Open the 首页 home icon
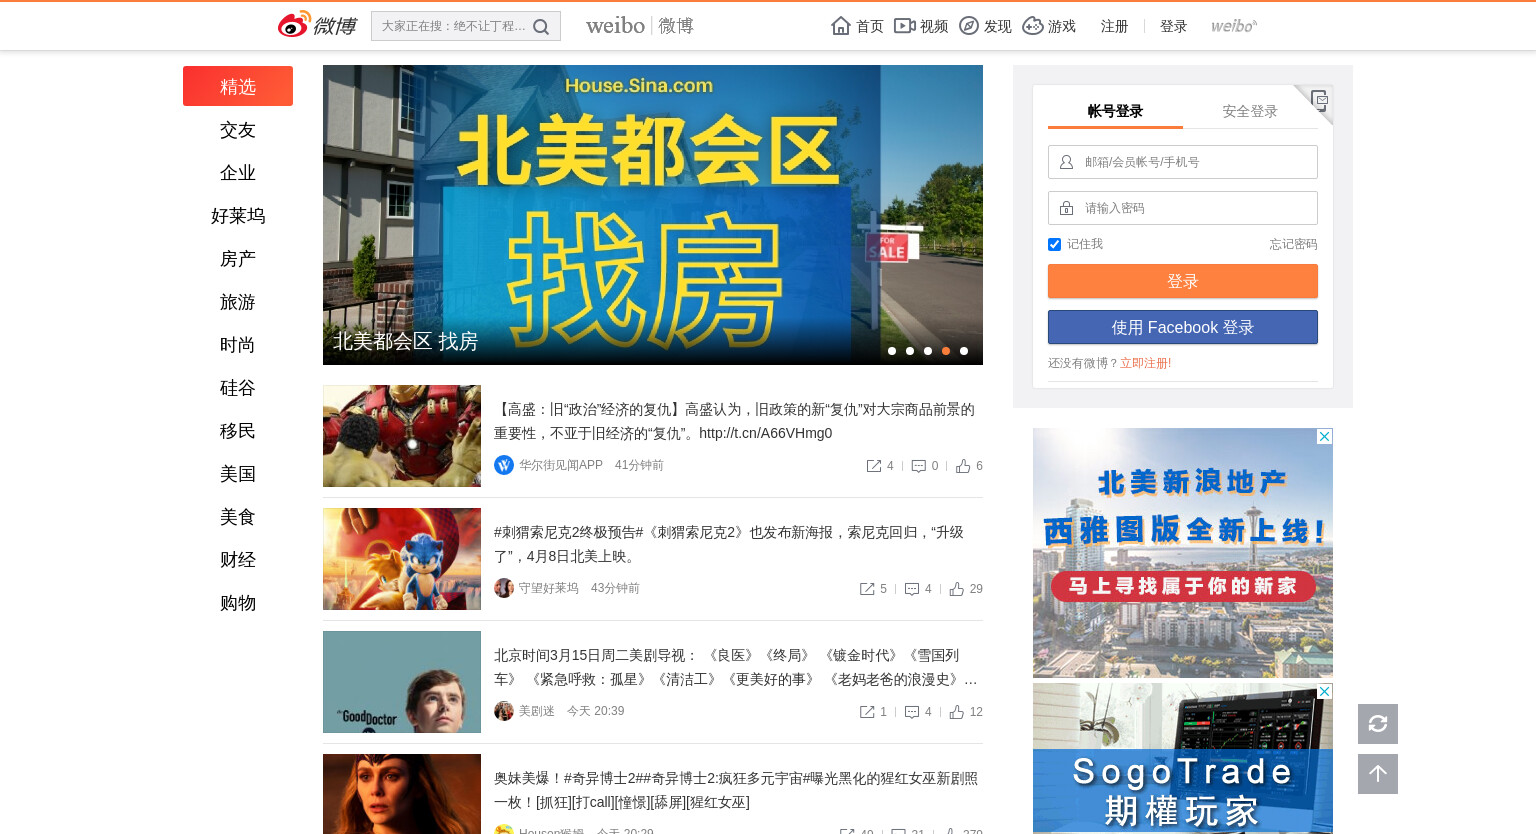This screenshot has height=834, width=1536. [841, 26]
